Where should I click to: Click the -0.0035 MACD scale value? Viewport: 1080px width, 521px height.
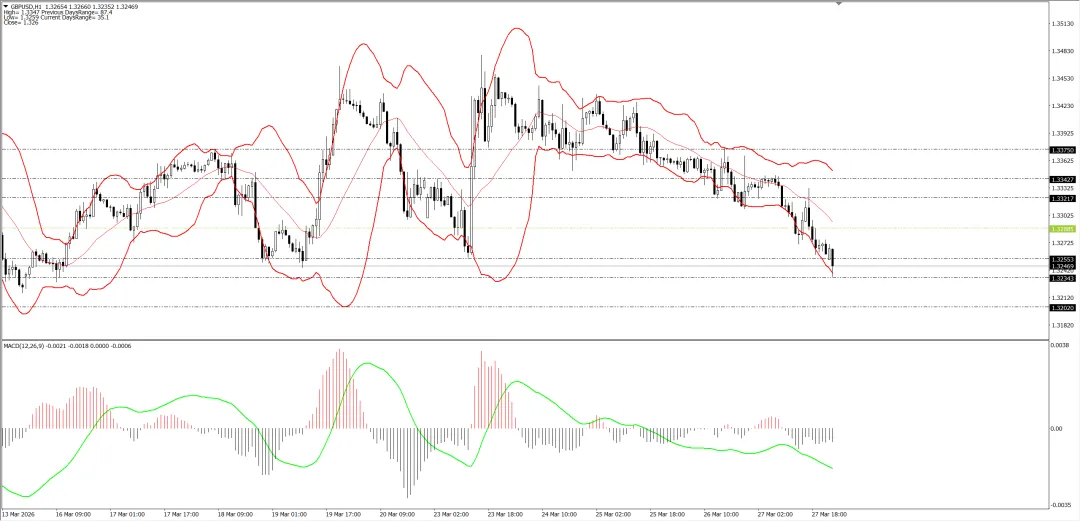1062,504
